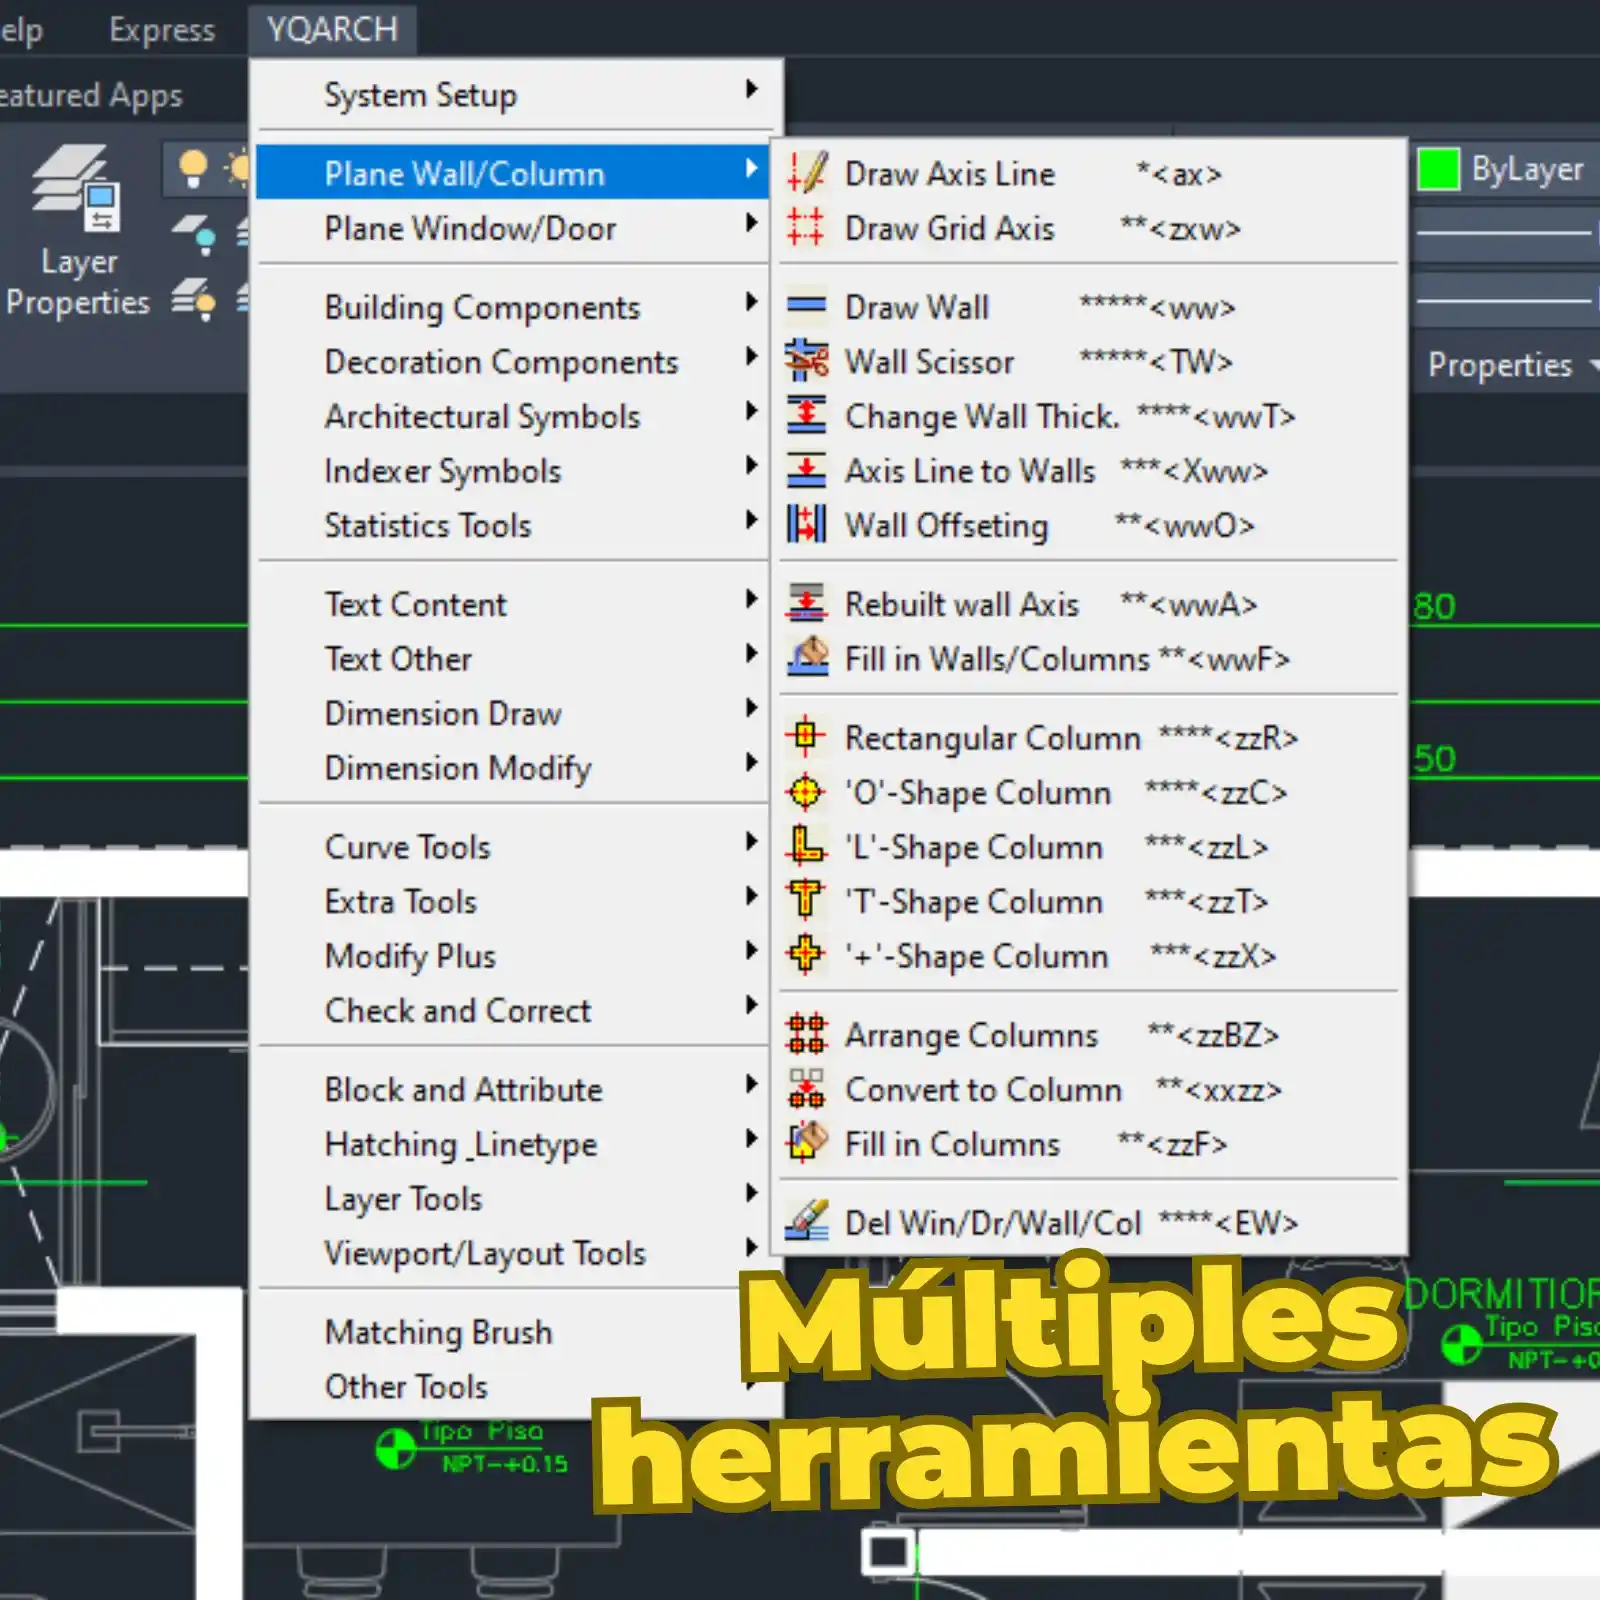
Task: Pick the 'L'-Shape Column icon
Action: 806,846
